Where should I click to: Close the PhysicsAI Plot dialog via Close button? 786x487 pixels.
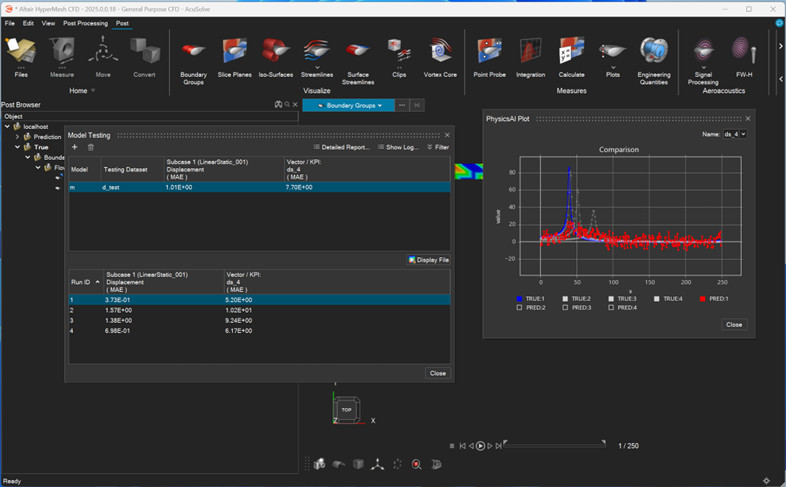coord(734,324)
